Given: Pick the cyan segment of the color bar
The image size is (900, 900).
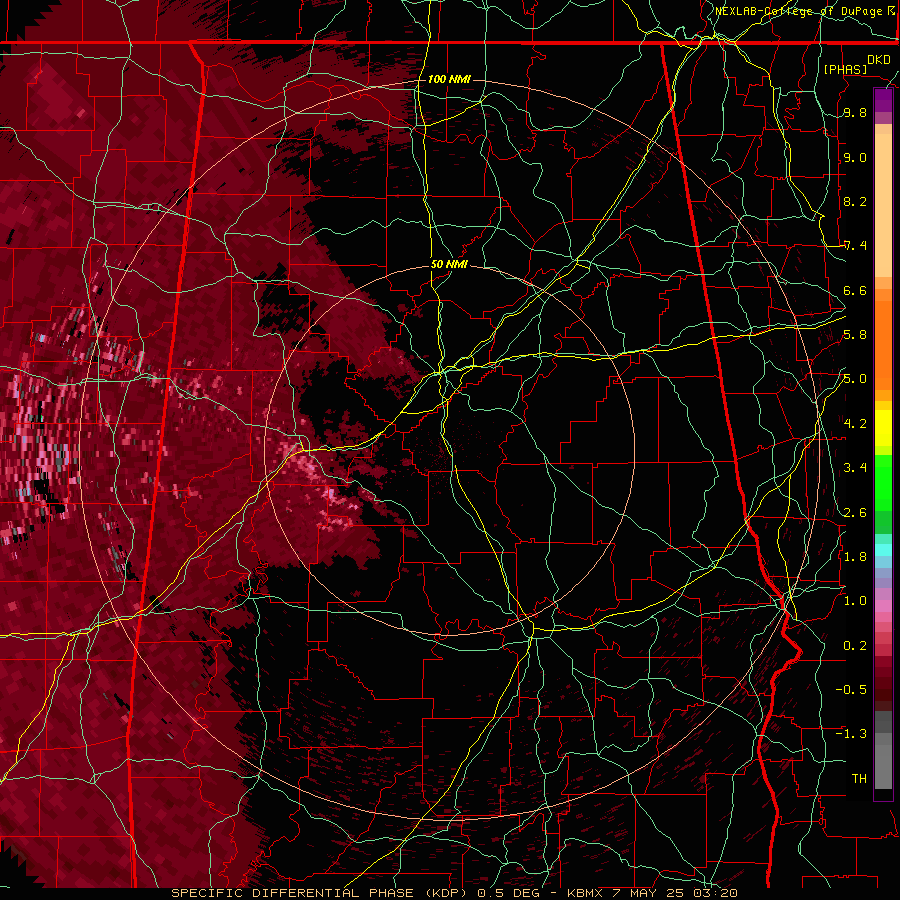Looking at the screenshot, I should click(x=883, y=549).
